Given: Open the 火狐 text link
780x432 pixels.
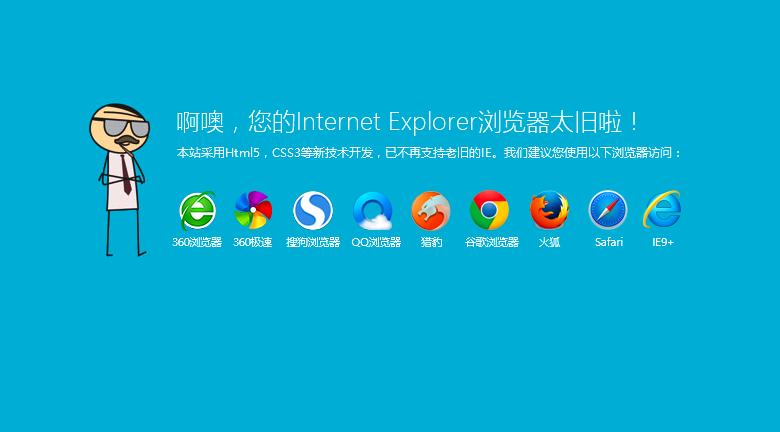Looking at the screenshot, I should click(x=549, y=242).
